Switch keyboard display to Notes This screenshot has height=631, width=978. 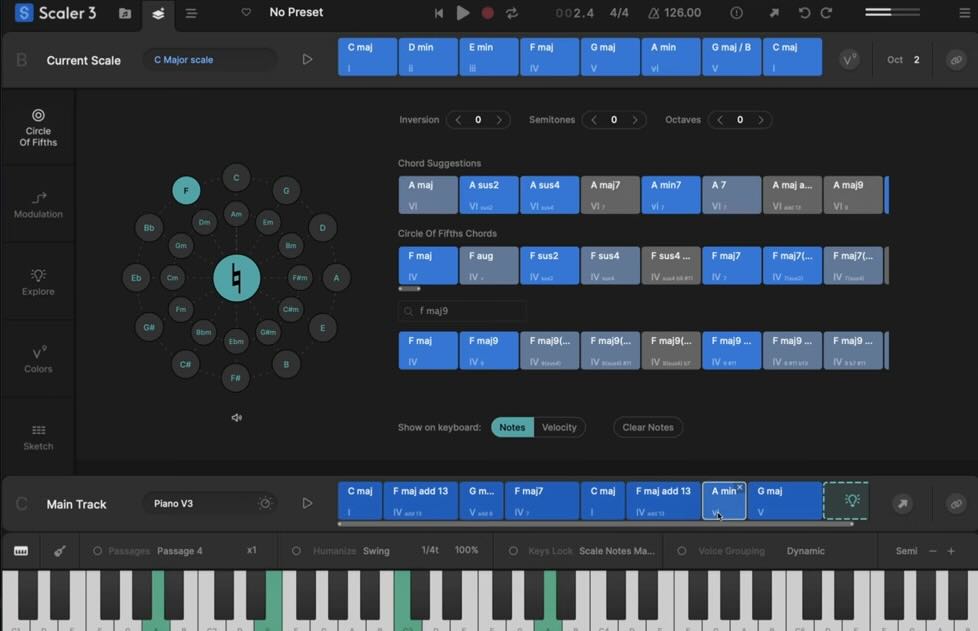(512, 427)
